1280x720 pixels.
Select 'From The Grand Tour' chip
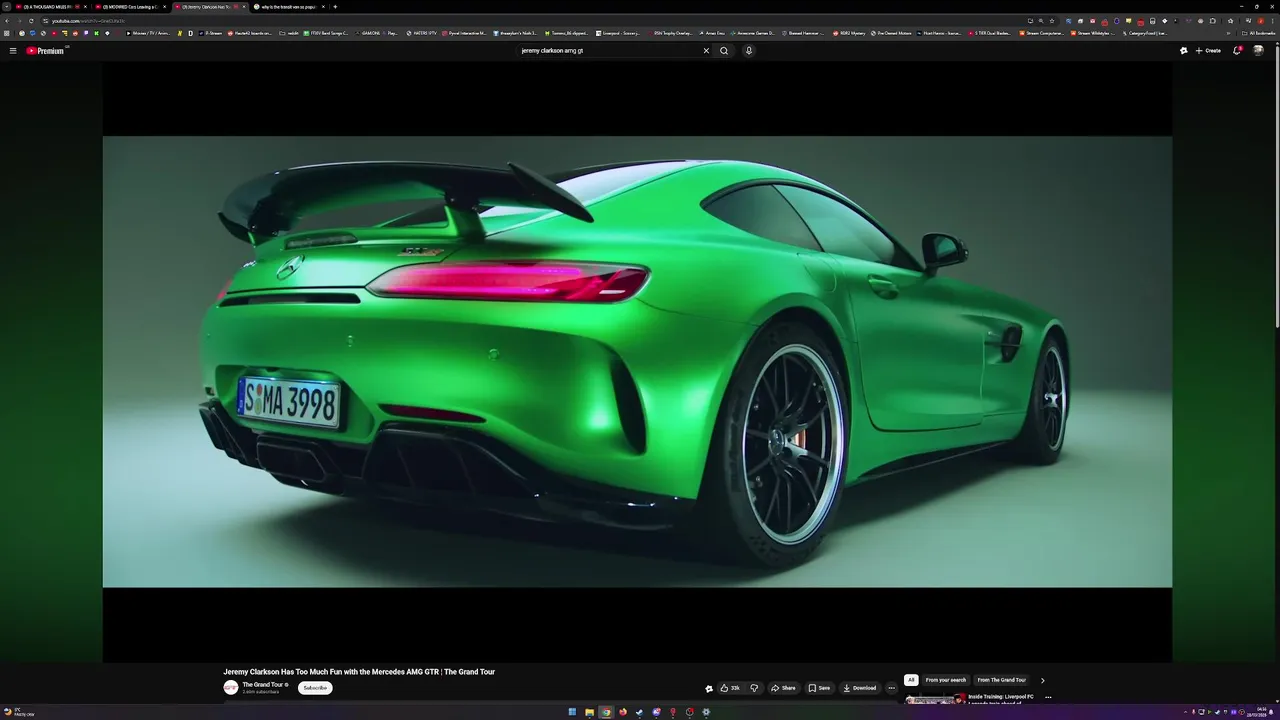[1001, 680]
